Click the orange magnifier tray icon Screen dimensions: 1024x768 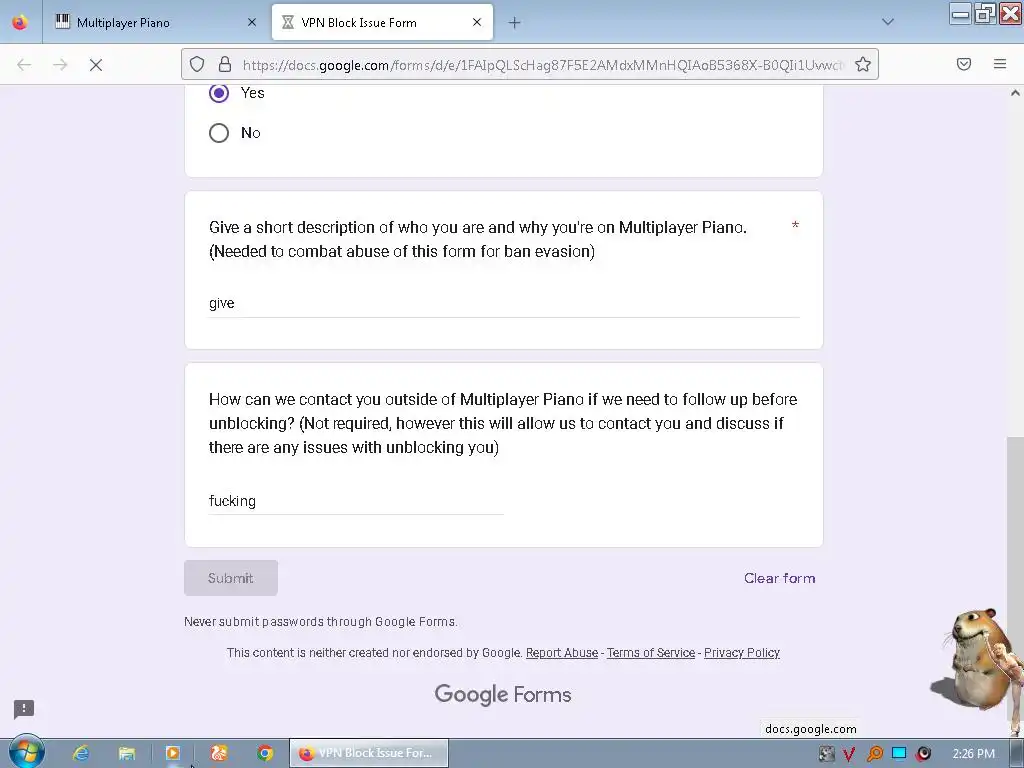pyautogui.click(x=874, y=754)
